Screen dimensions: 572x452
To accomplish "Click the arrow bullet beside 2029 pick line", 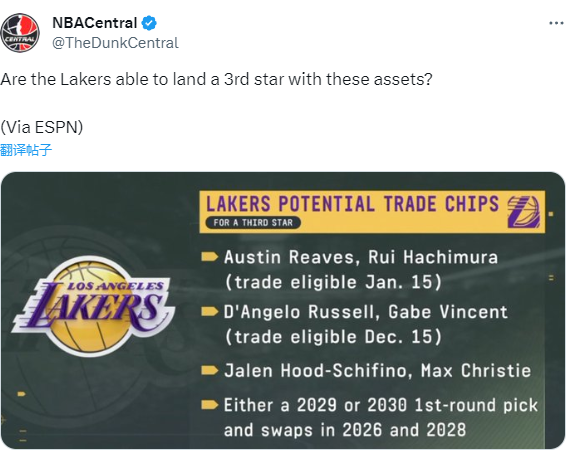I will (210, 405).
